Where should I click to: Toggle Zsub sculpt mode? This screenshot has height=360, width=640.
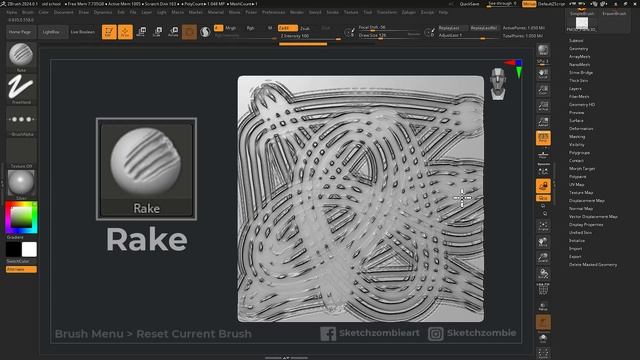(305, 29)
